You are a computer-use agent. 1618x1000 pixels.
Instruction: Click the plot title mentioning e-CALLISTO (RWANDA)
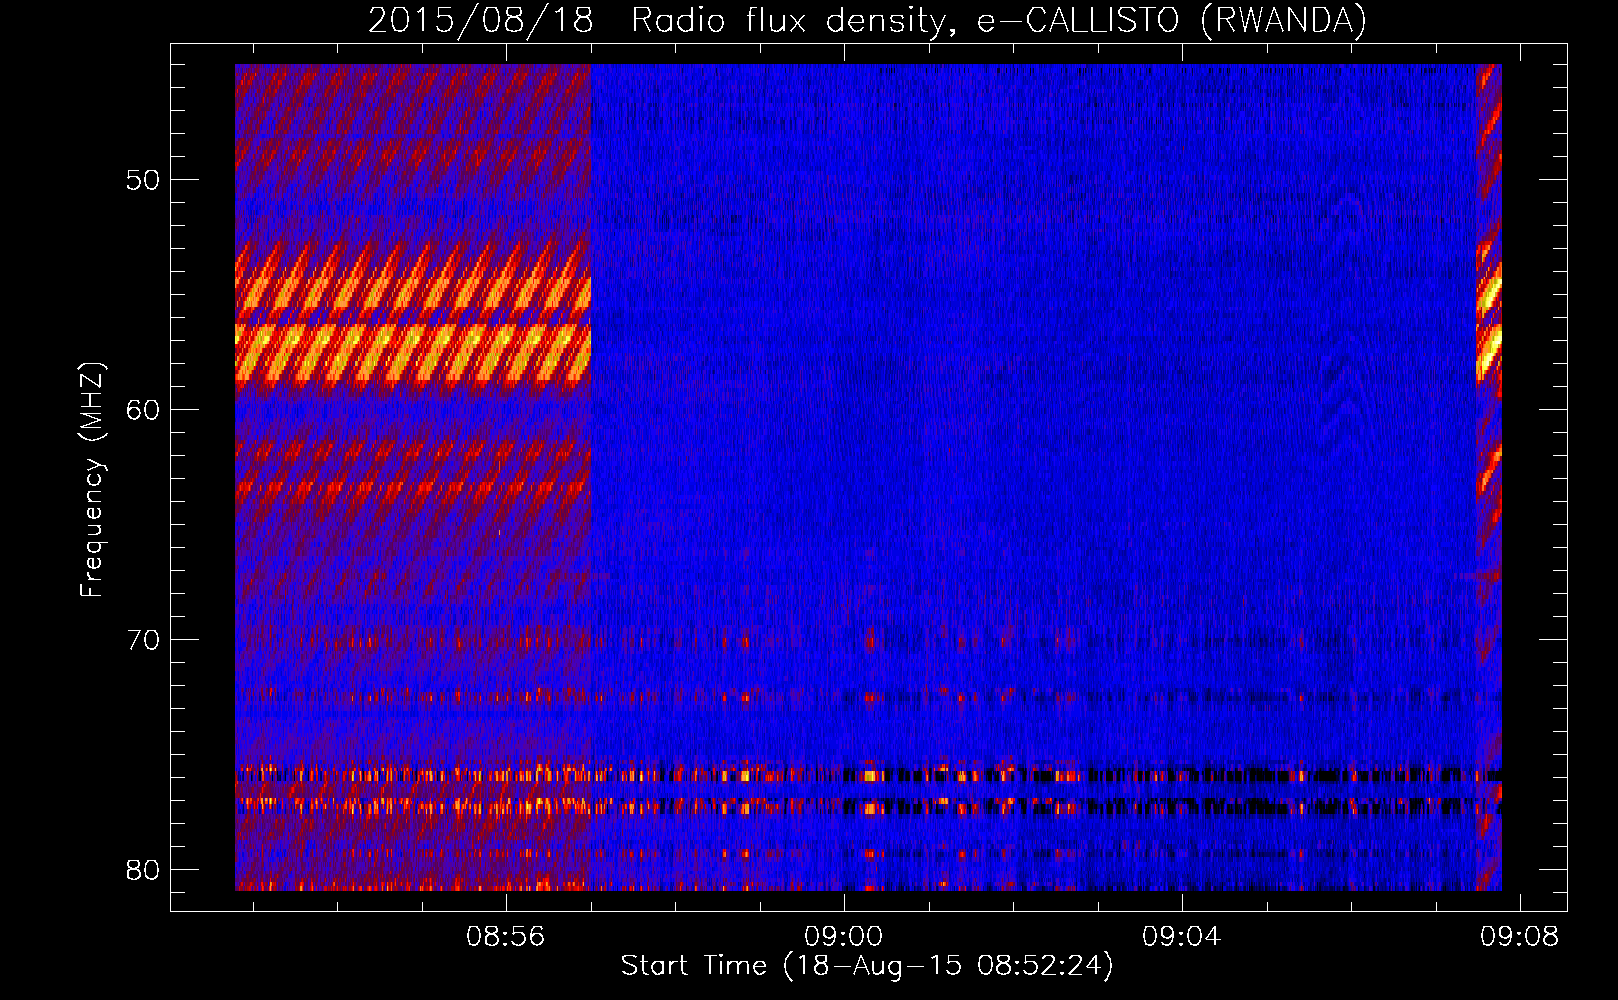[867, 20]
